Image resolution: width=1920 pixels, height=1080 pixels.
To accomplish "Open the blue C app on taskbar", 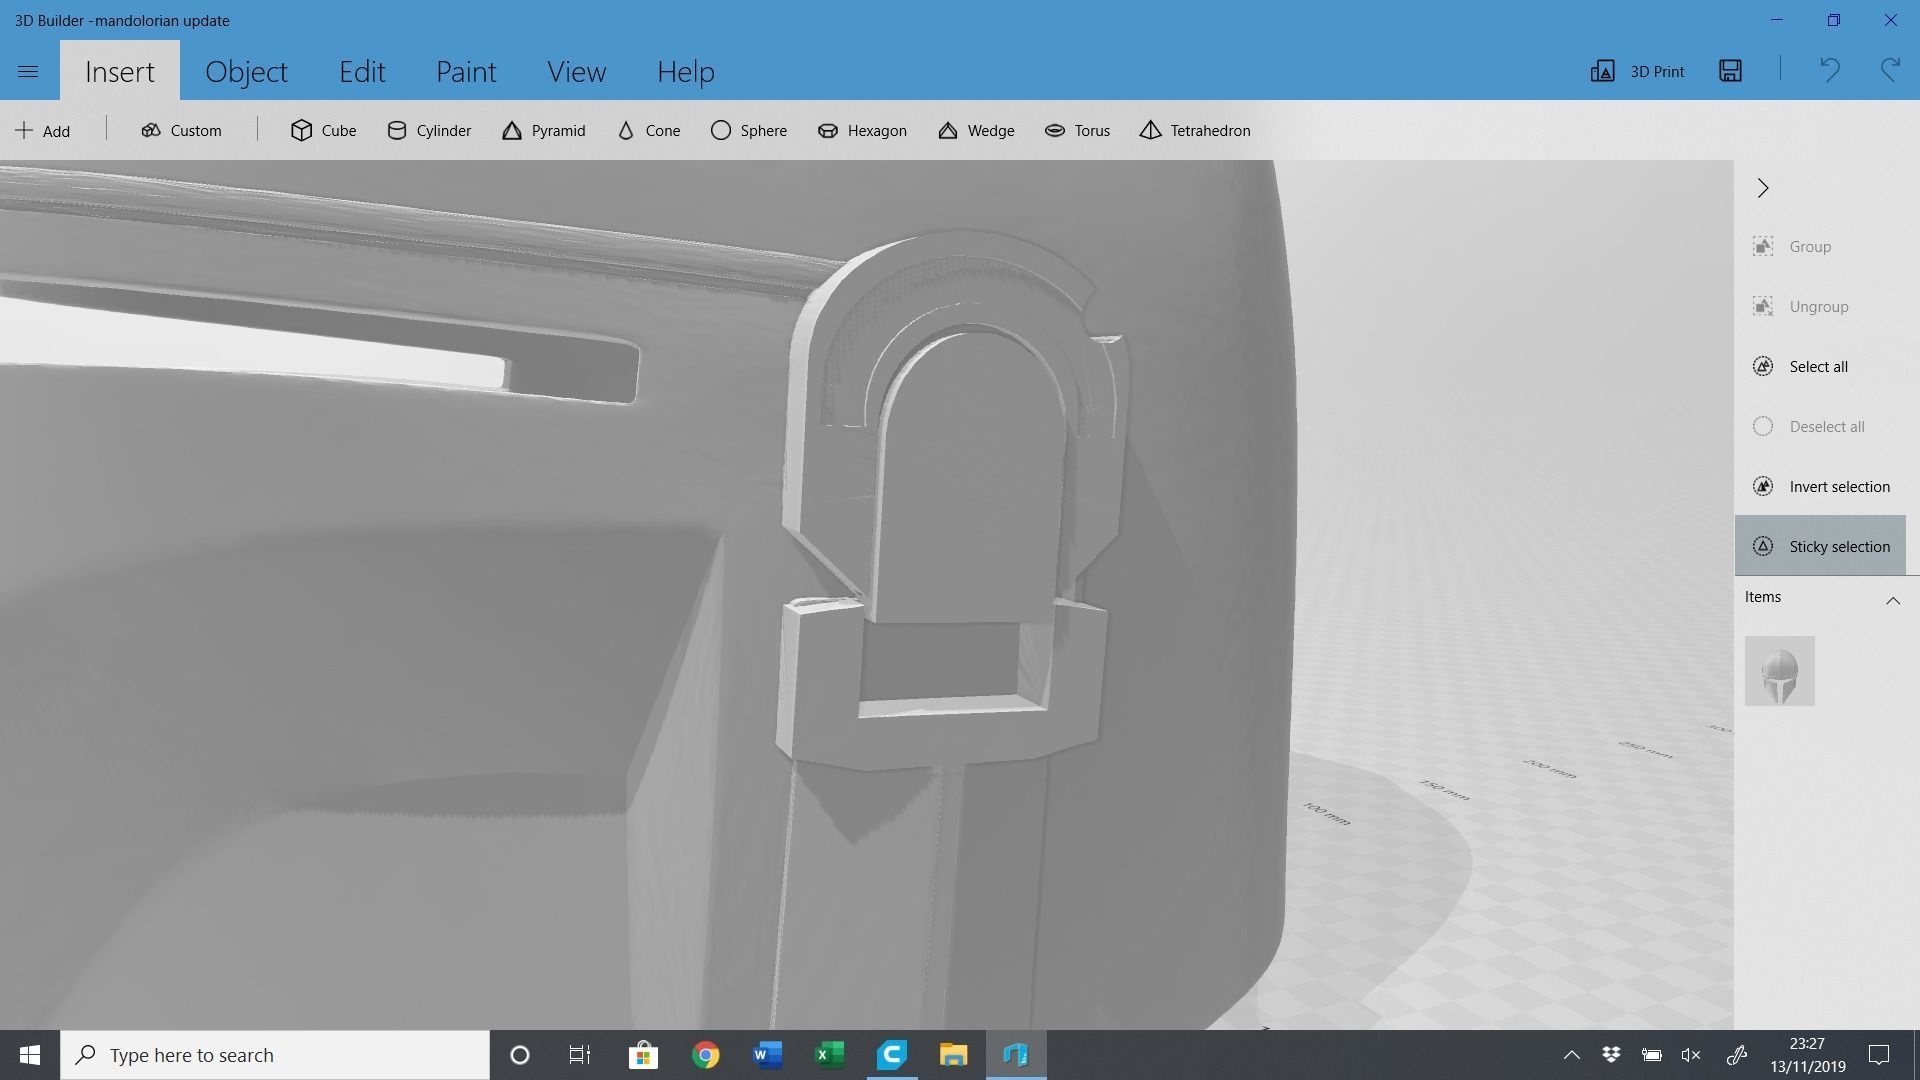I will pyautogui.click(x=891, y=1055).
